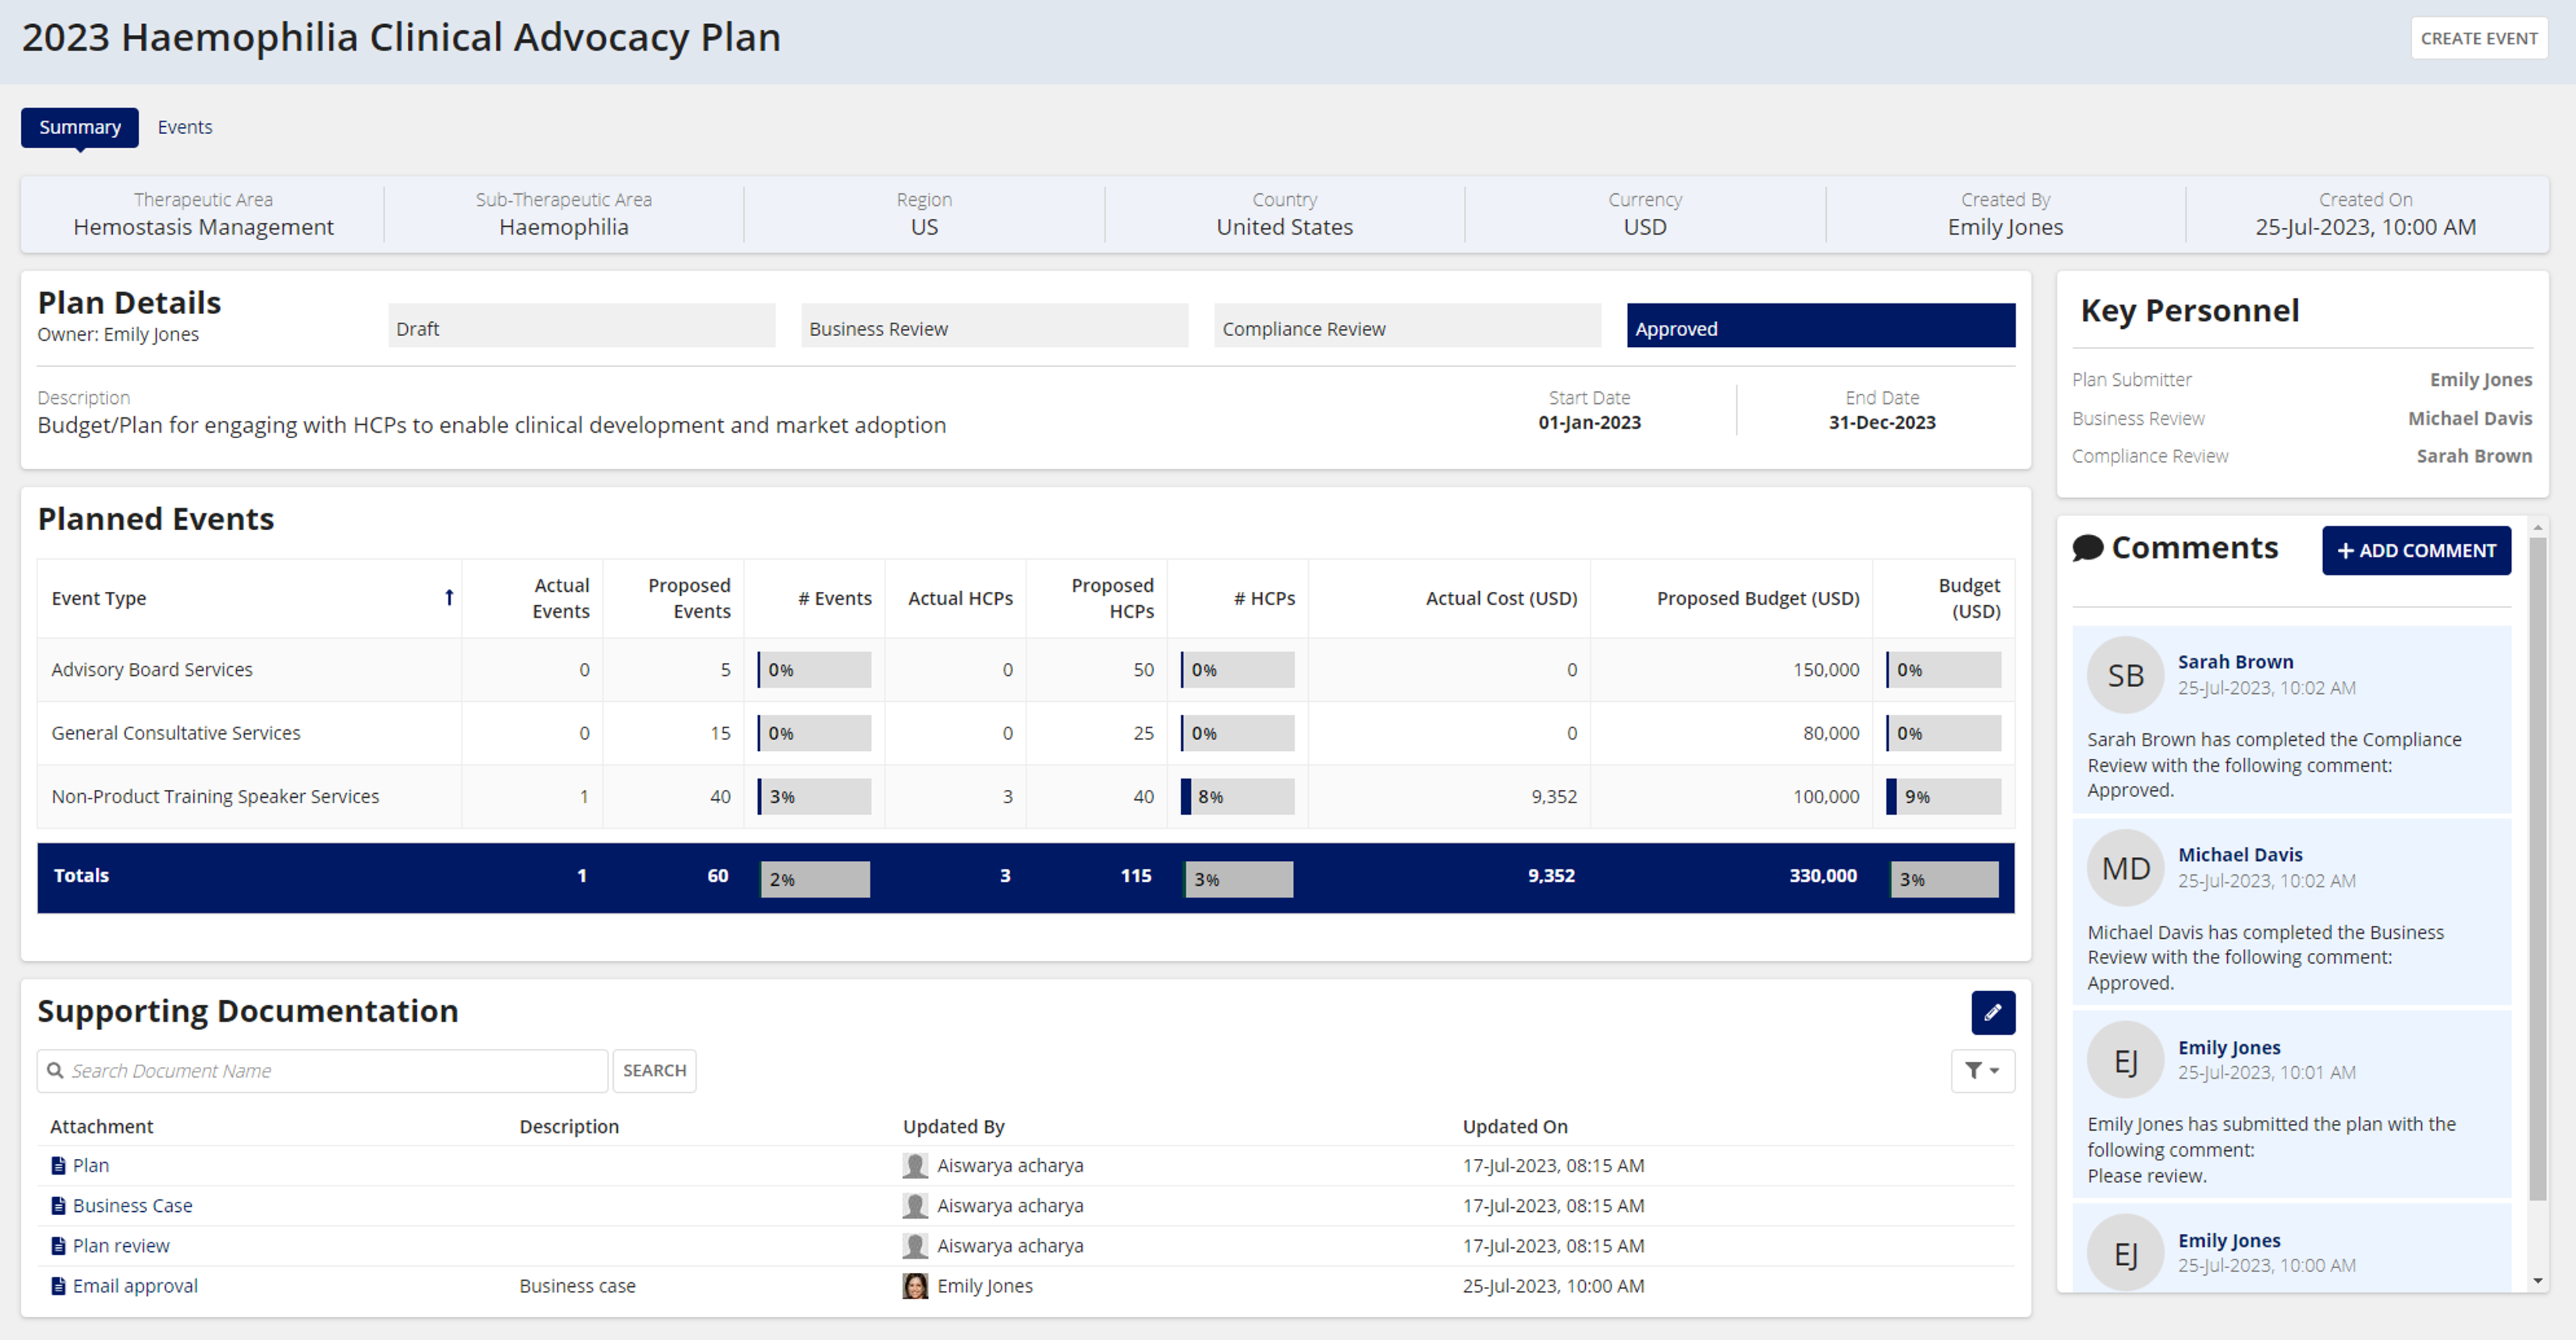Click Non-Product Training Speaker Services row label
The image size is (2576, 1340).
[215, 796]
